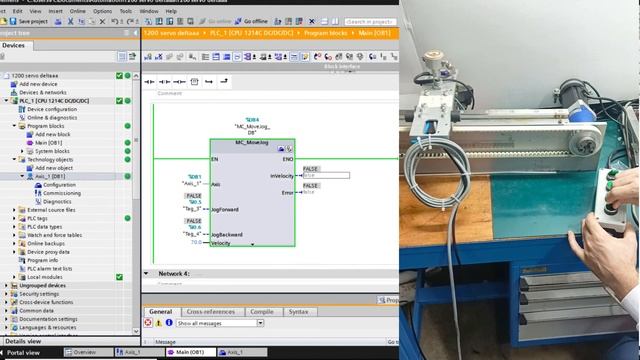Collapse the project tree with arrow icon

136,33
